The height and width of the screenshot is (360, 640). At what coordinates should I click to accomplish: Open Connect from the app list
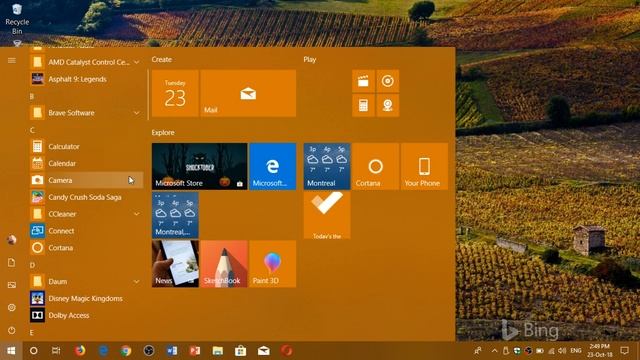87,231
